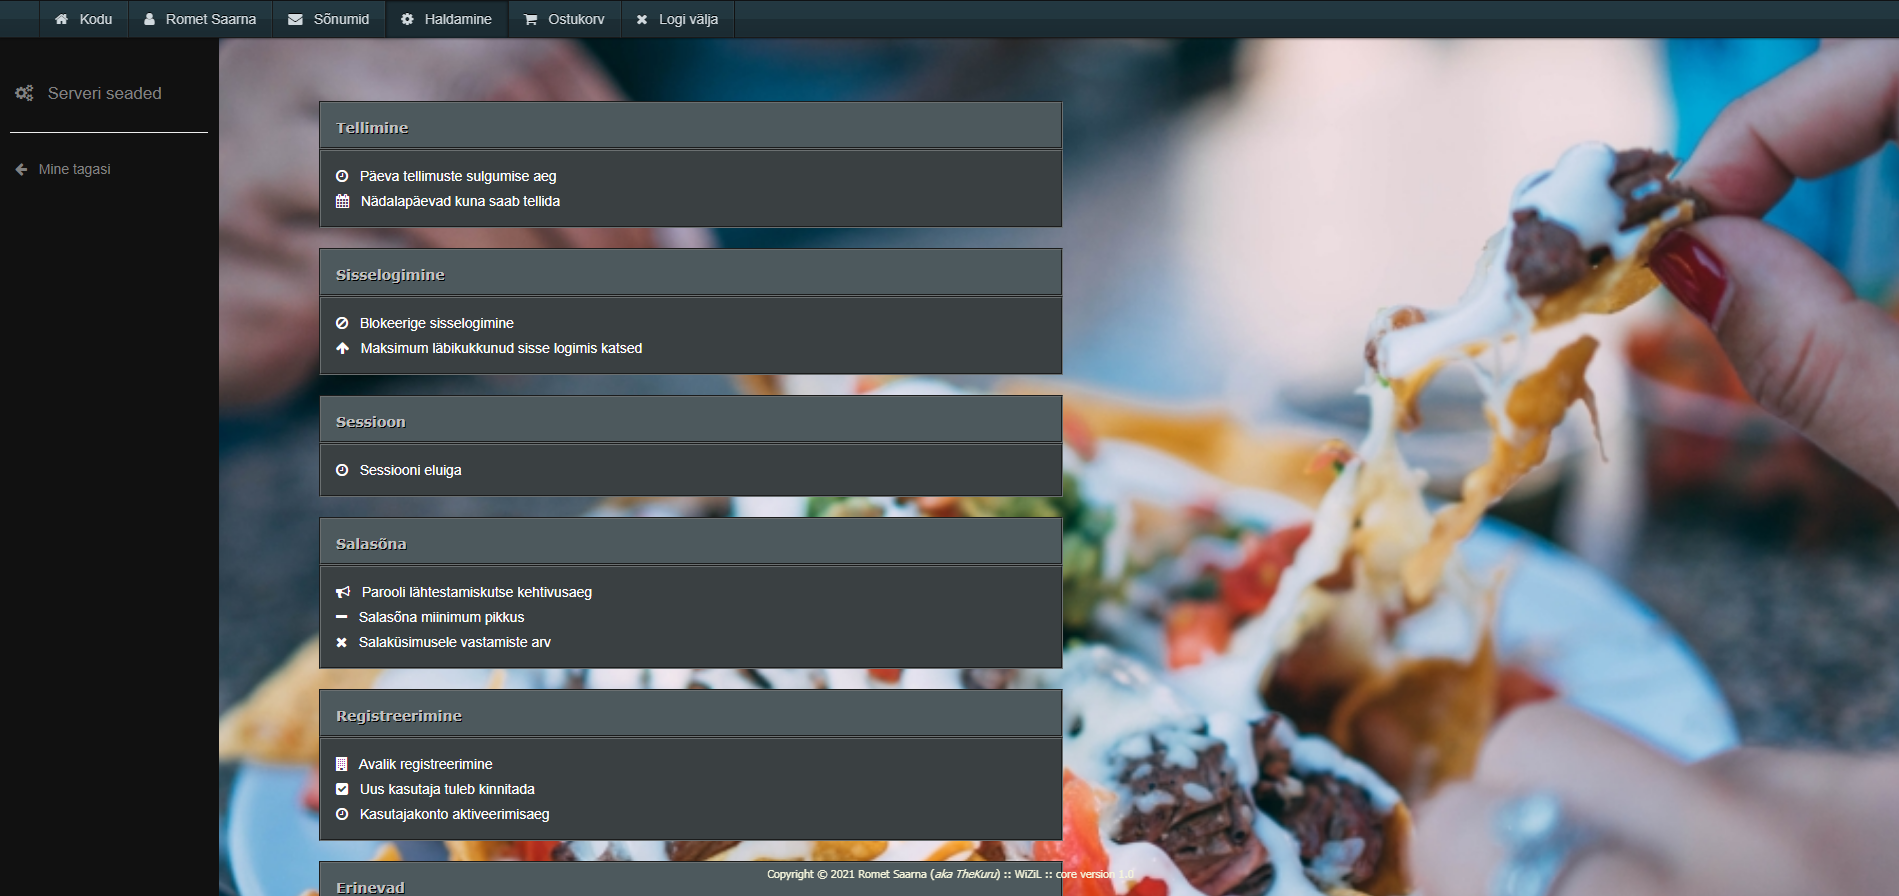
Task: Go to Haldamine in the top bar
Action: point(447,19)
